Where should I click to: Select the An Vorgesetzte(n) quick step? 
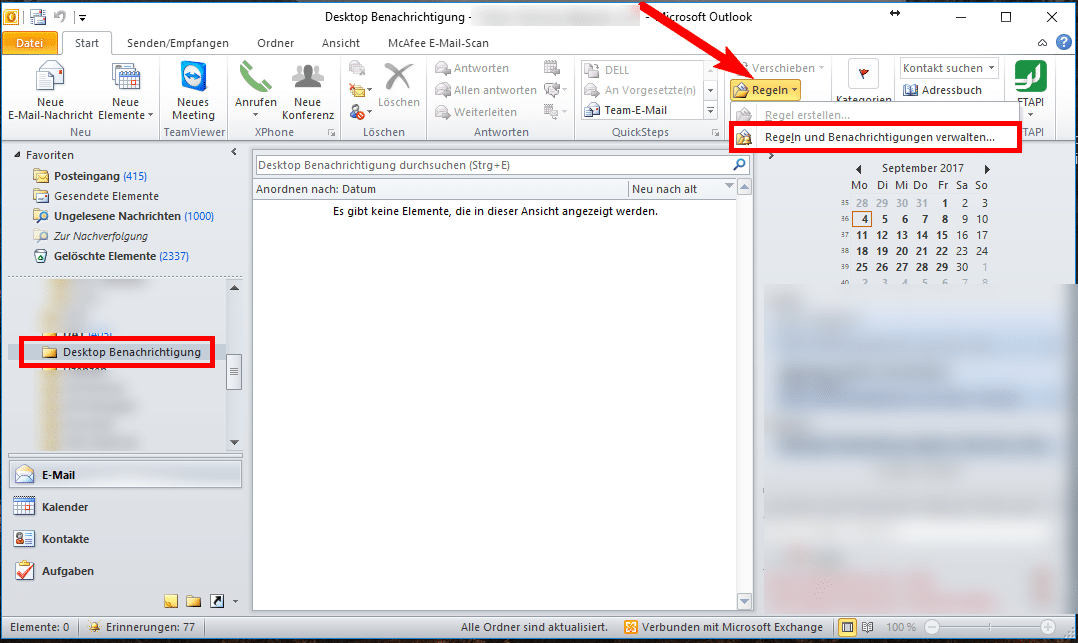pos(642,90)
